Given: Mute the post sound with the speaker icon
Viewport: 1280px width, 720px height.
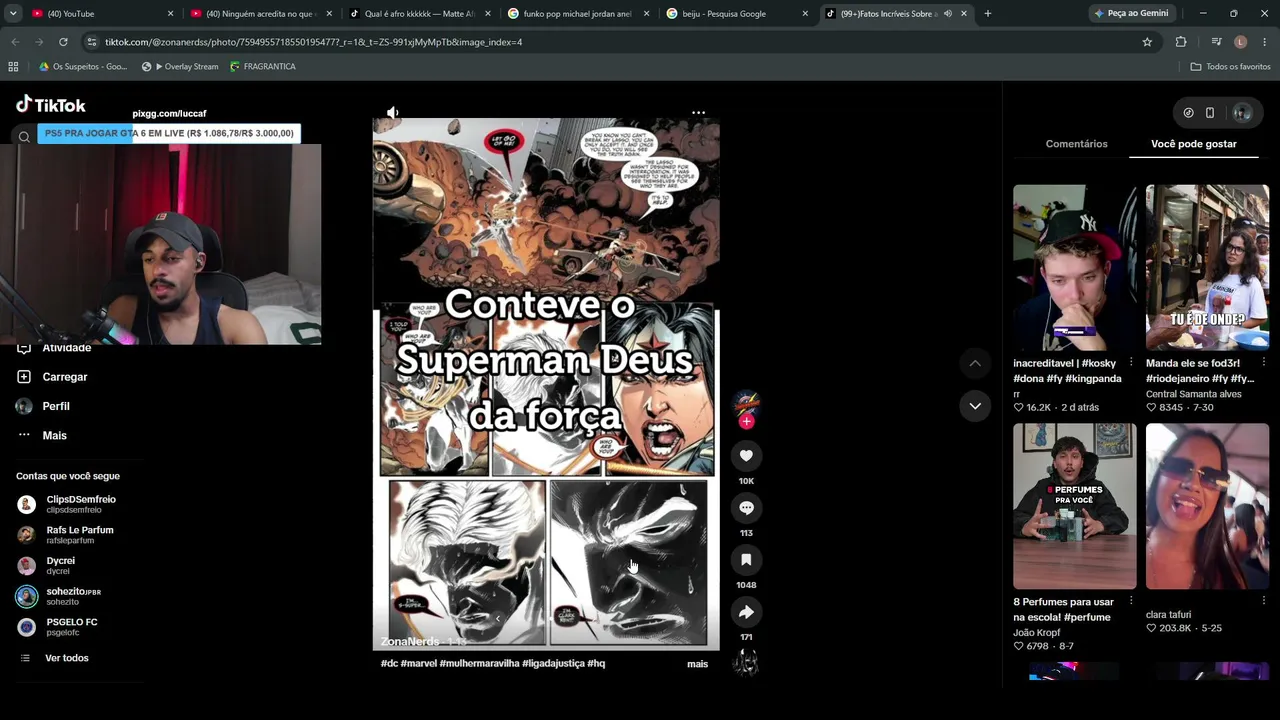Looking at the screenshot, I should 393,113.
